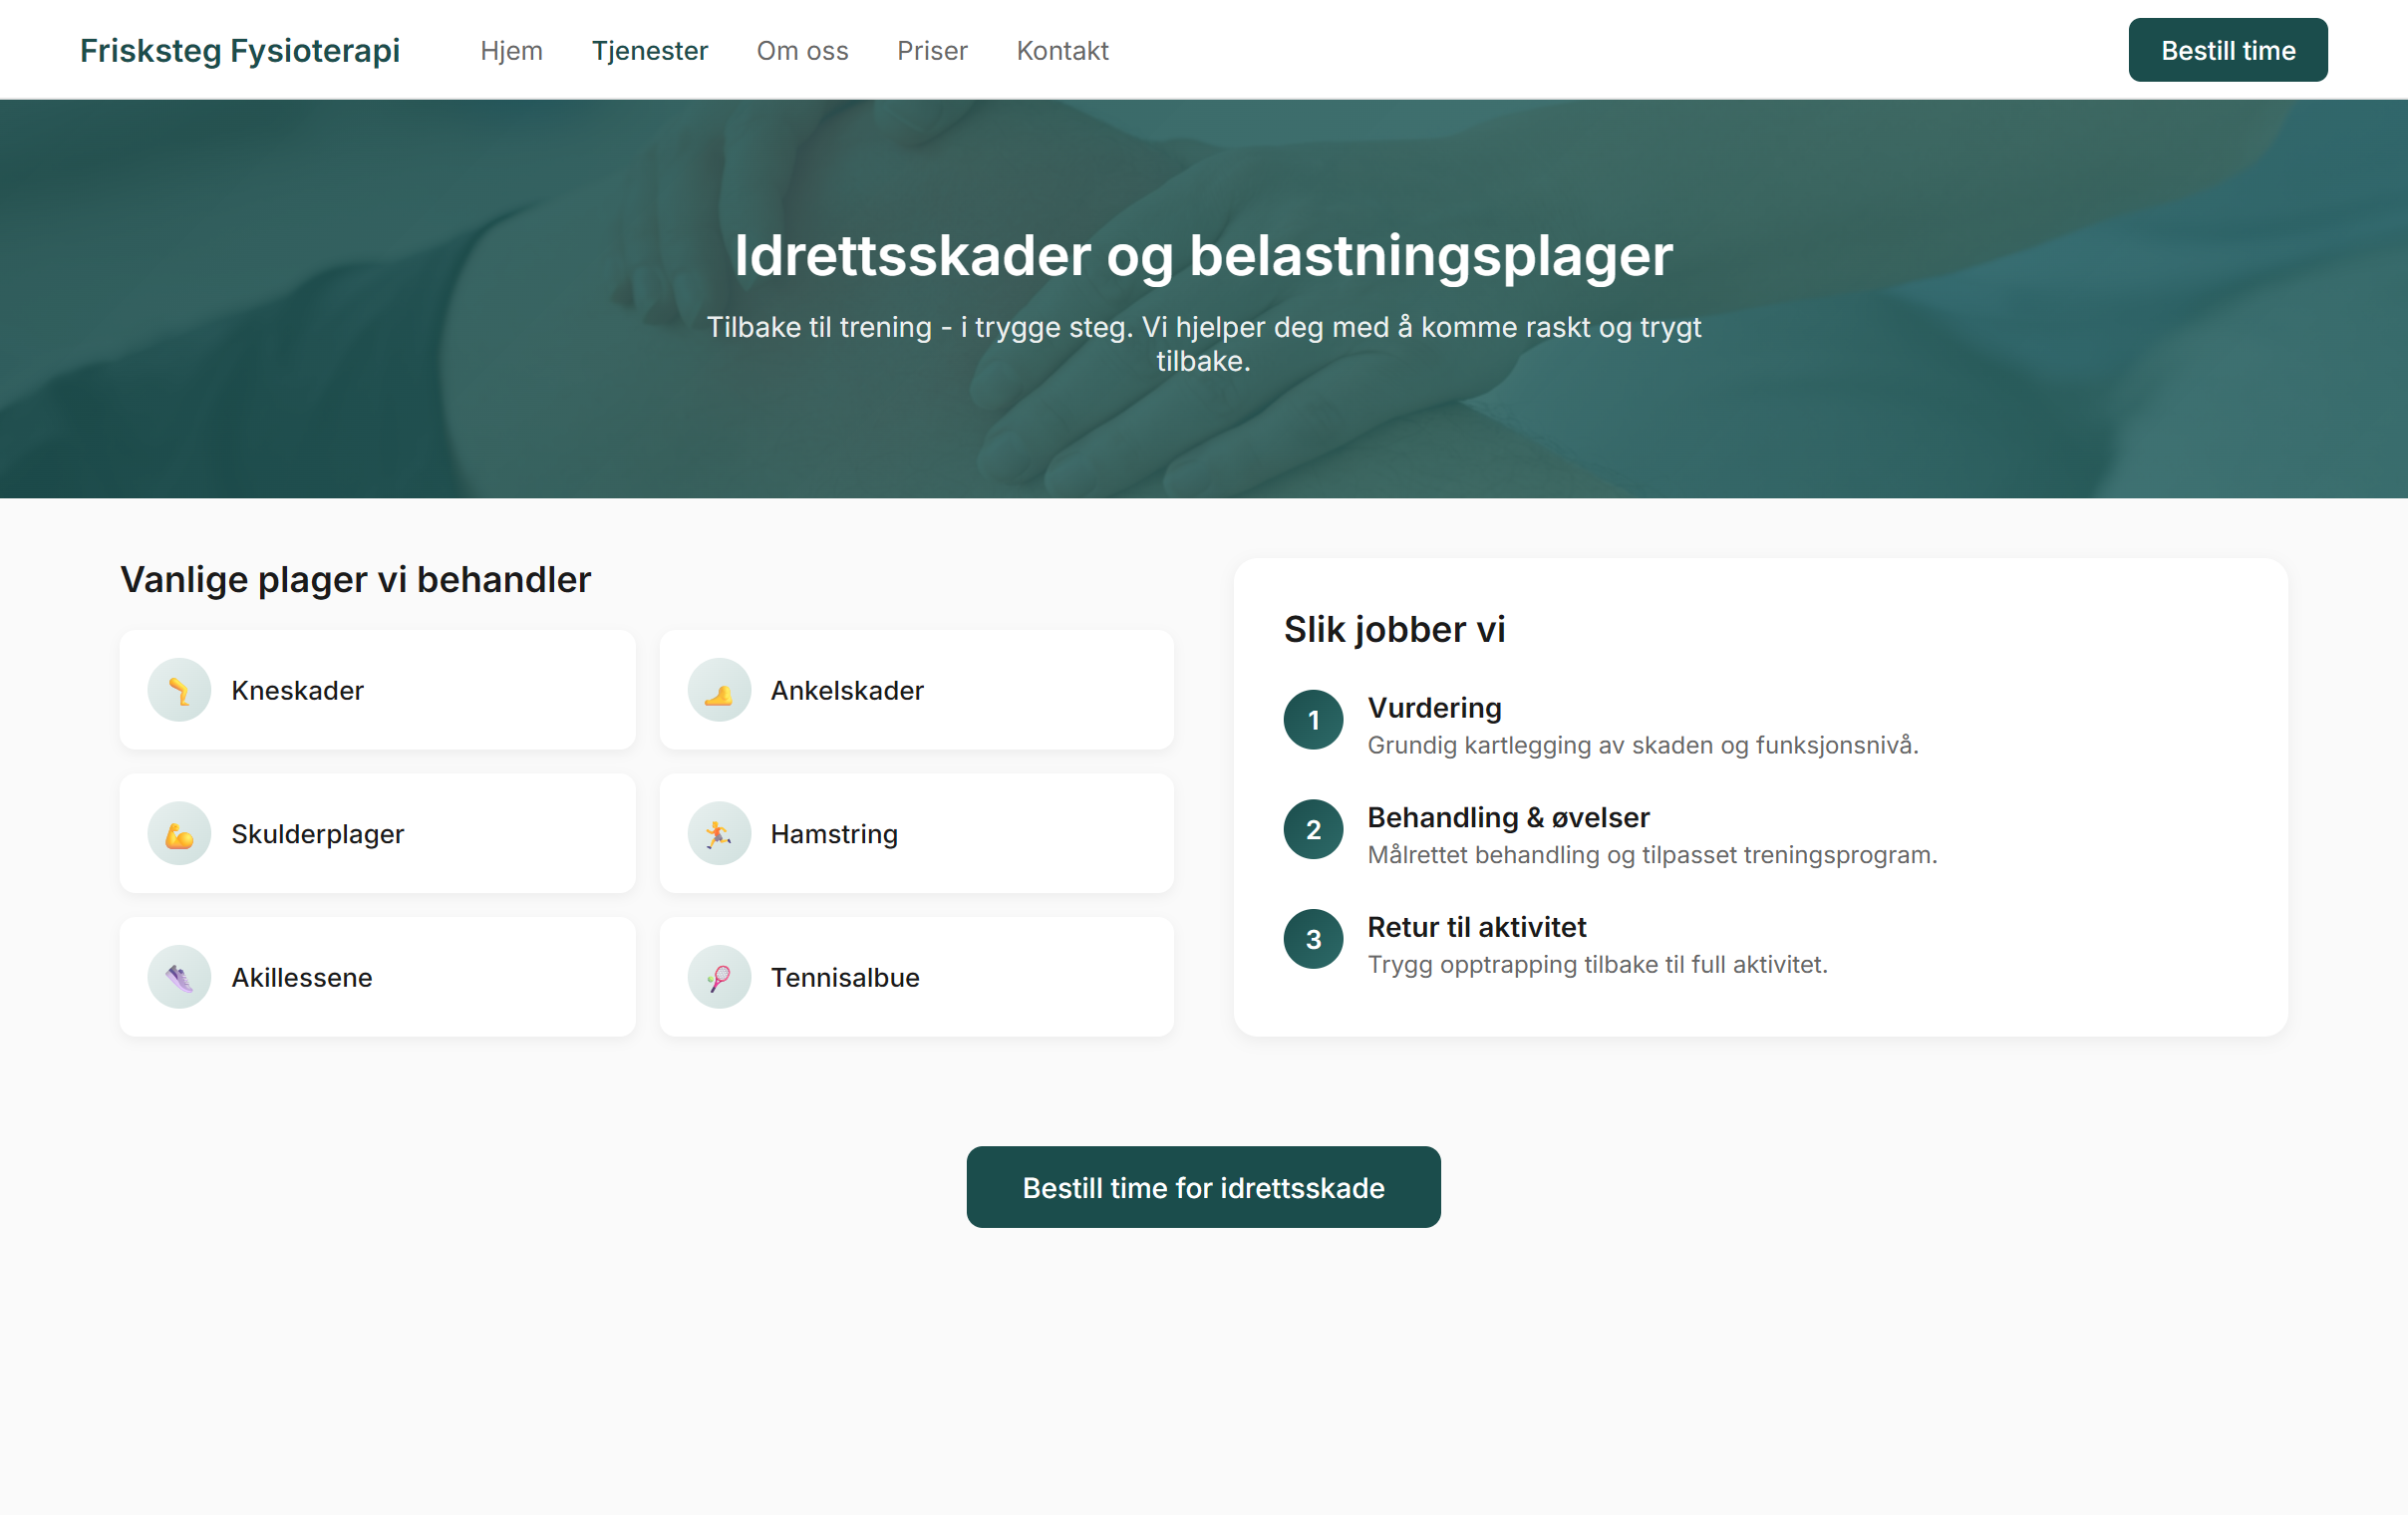Select the Hamstring condition card

click(916, 834)
